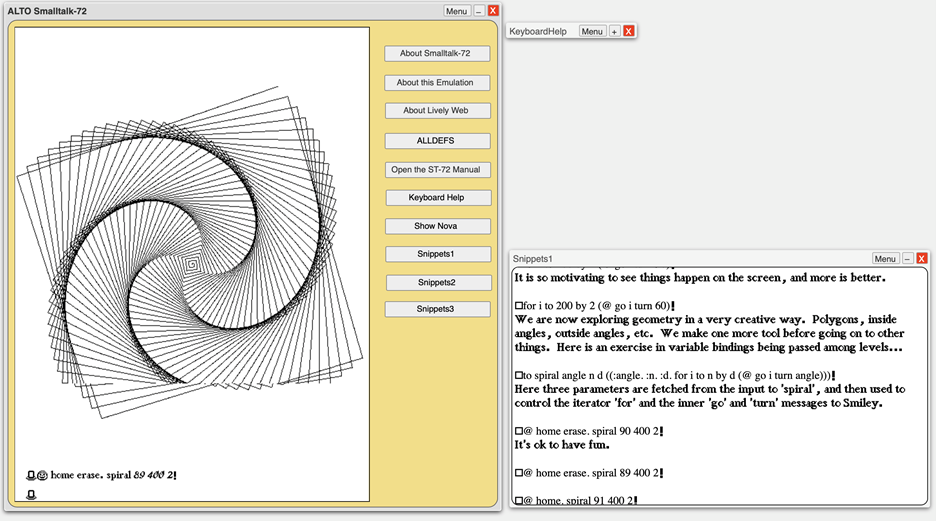Click the square marker before 'for i to 200'

(518, 304)
